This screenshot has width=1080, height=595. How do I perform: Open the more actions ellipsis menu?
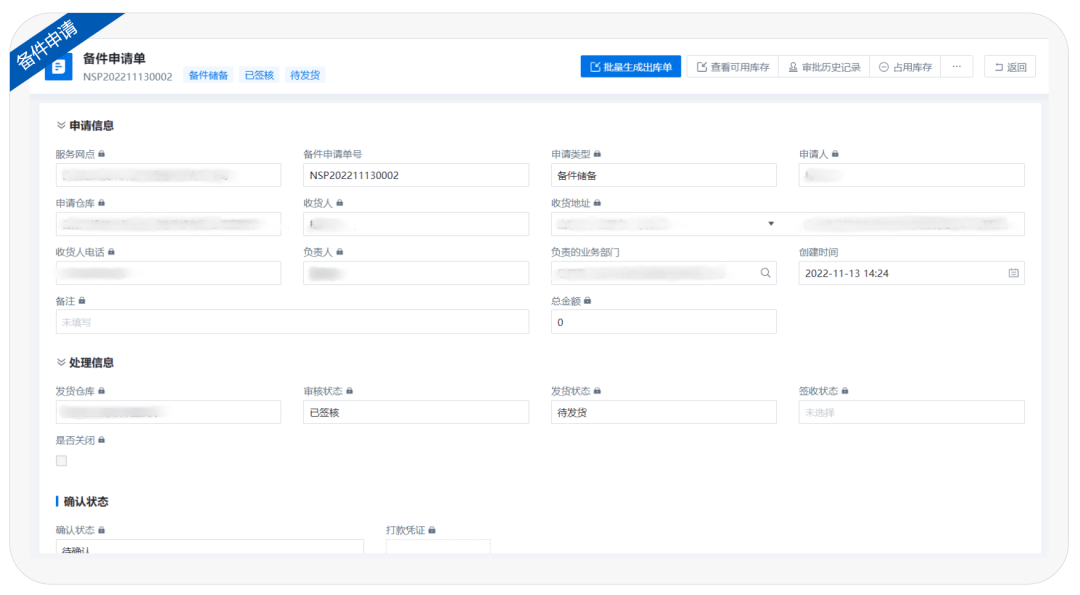coord(957,67)
